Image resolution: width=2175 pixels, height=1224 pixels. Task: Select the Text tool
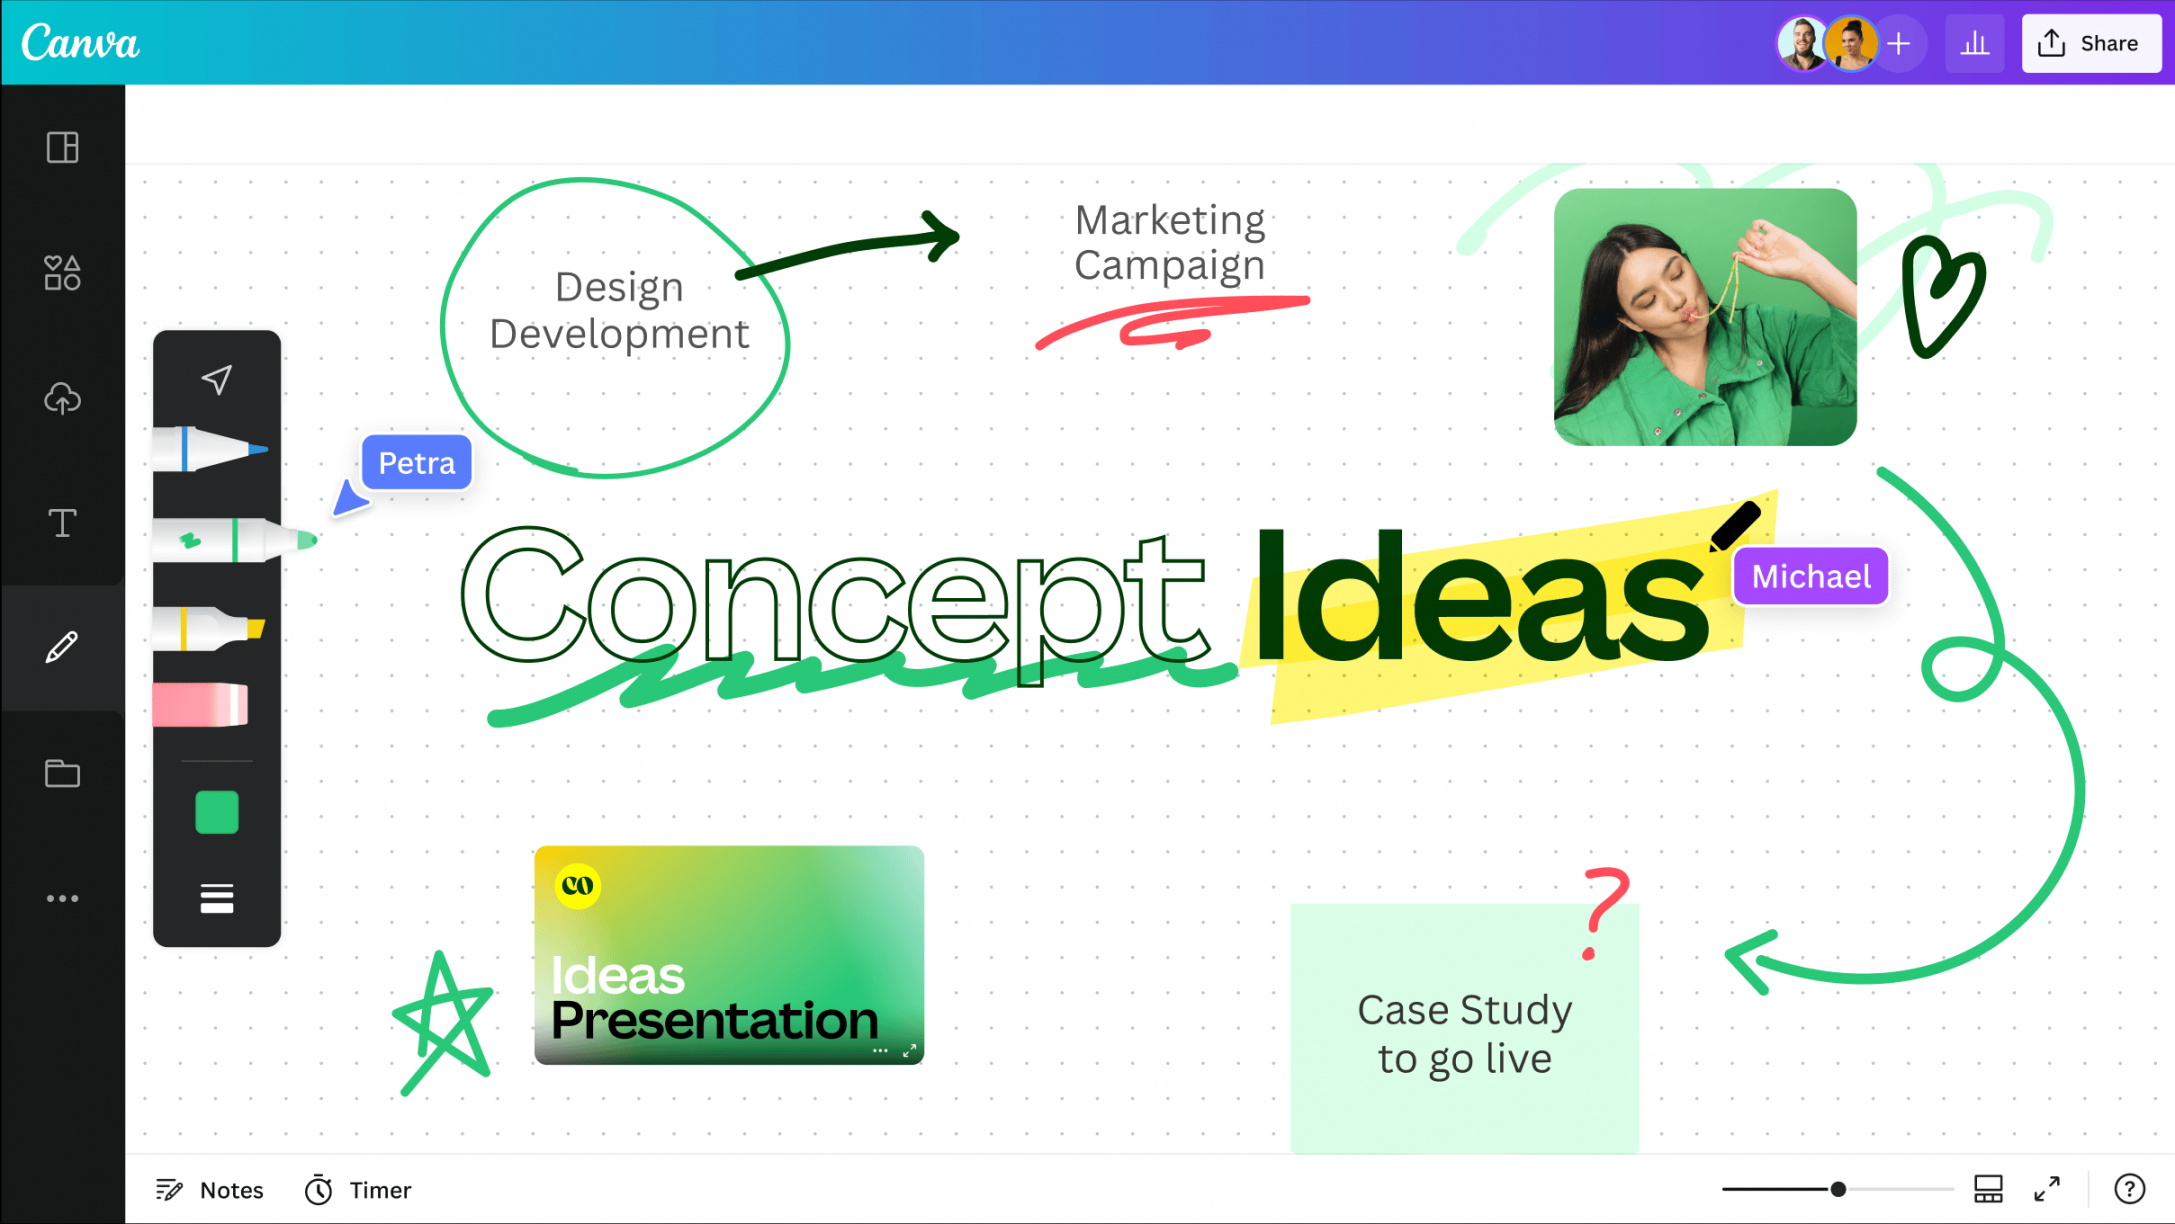(x=63, y=523)
